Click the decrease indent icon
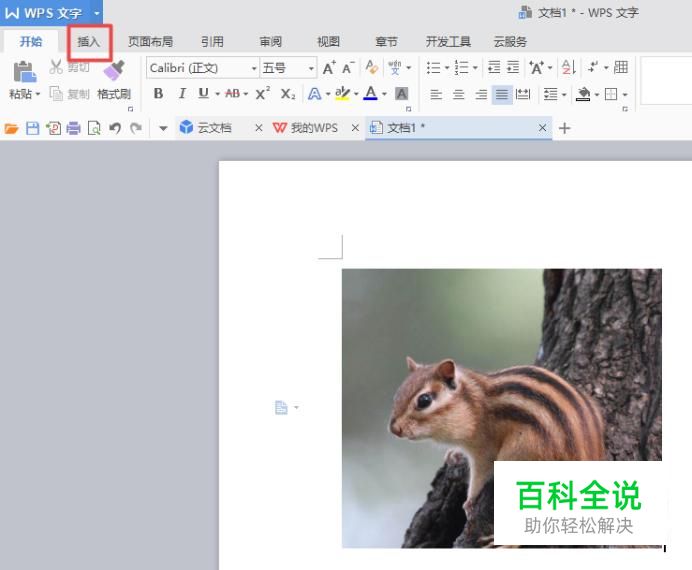692x570 pixels. pos(494,68)
